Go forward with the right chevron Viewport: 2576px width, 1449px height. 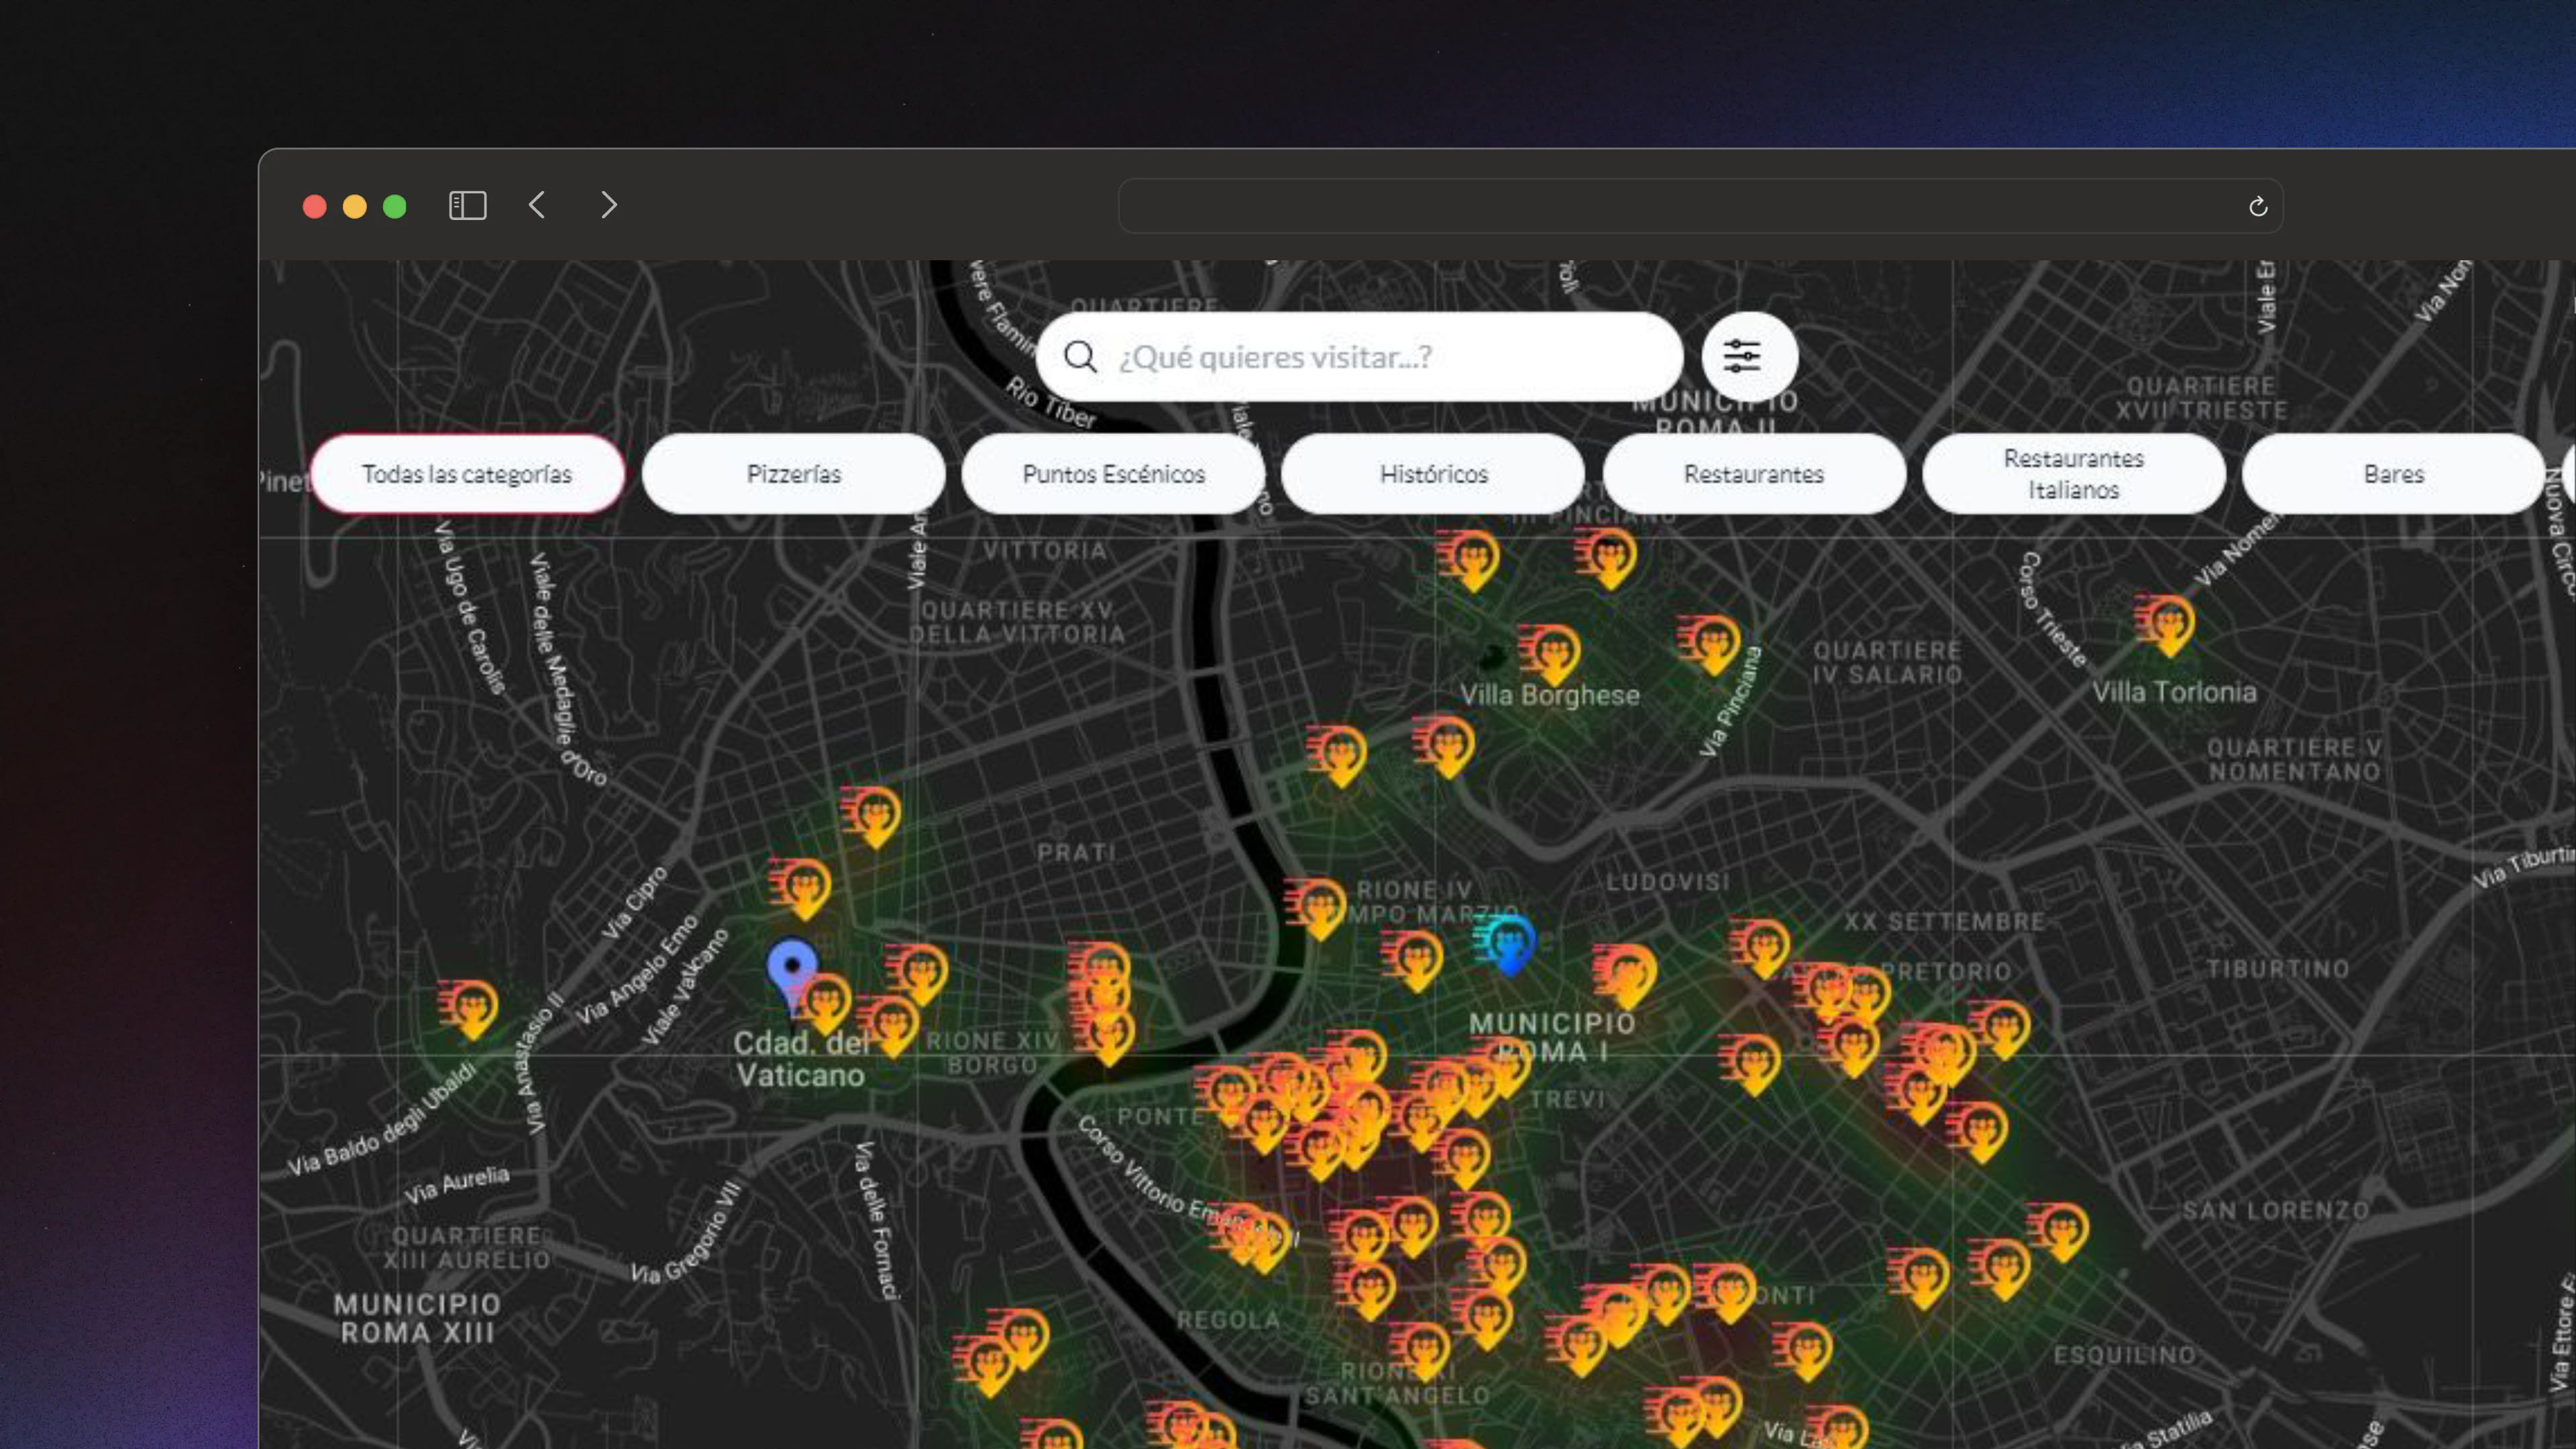[609, 205]
